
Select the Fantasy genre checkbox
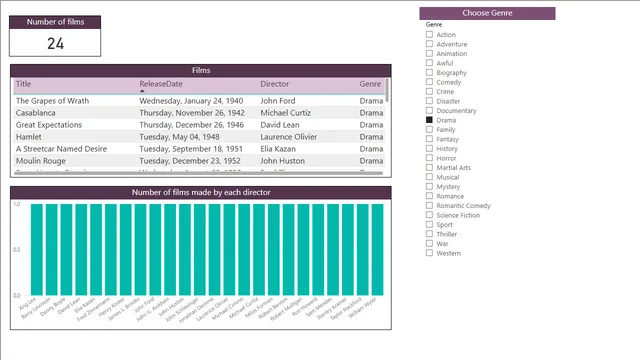pos(429,139)
